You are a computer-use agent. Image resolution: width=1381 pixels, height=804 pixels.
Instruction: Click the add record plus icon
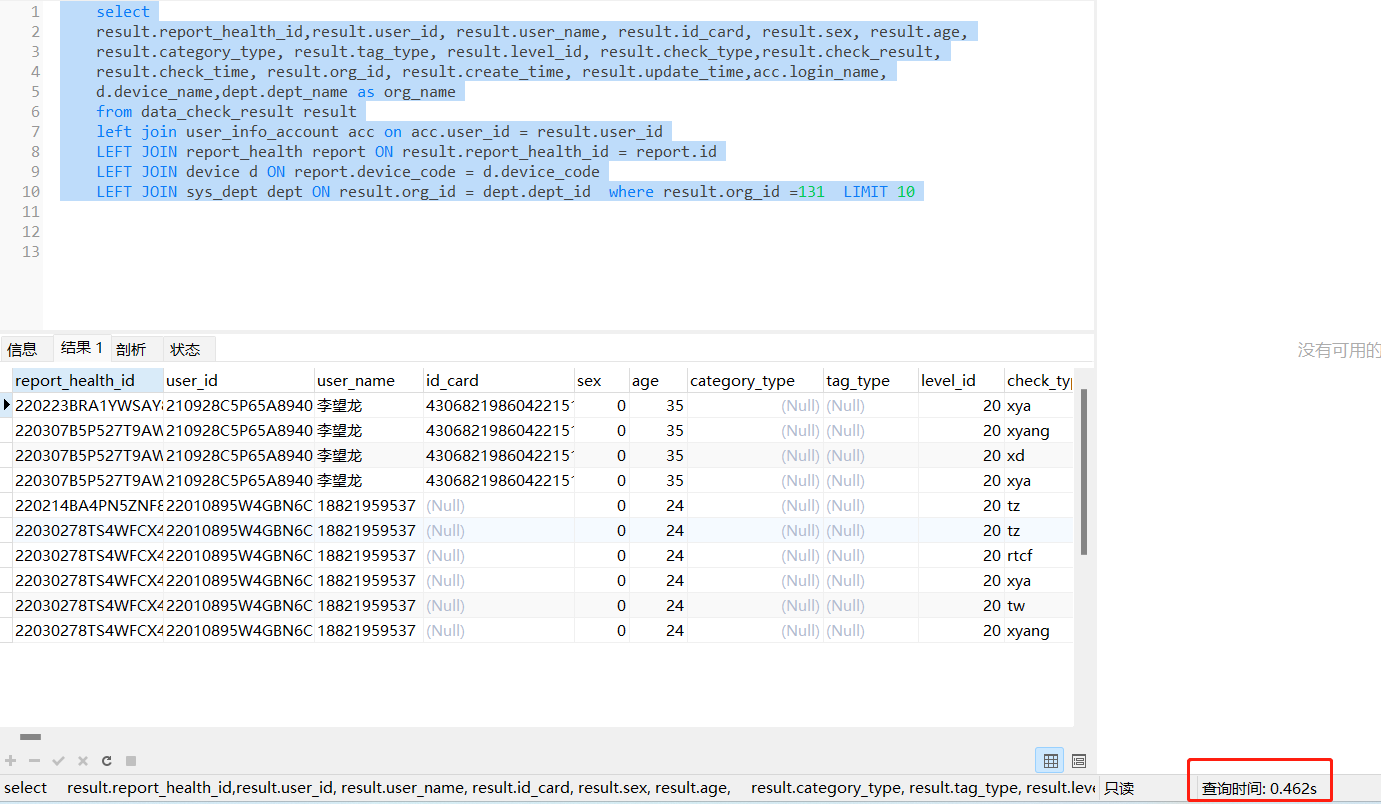11,761
